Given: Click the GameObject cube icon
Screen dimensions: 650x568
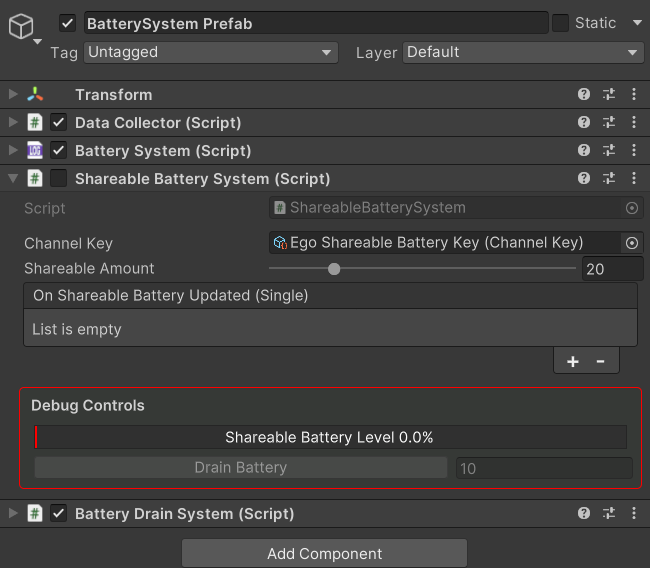Looking at the screenshot, I should (21, 26).
